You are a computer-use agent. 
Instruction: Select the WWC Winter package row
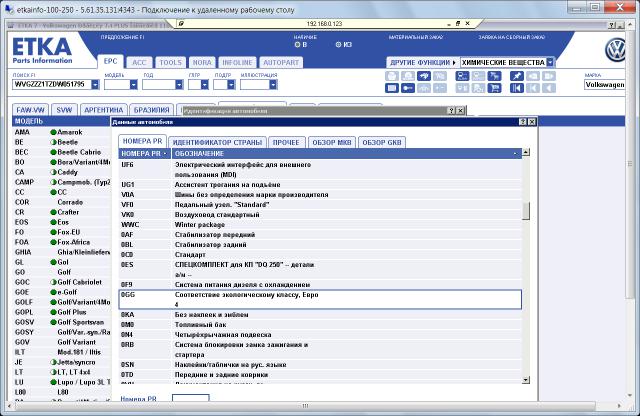[x=320, y=225]
